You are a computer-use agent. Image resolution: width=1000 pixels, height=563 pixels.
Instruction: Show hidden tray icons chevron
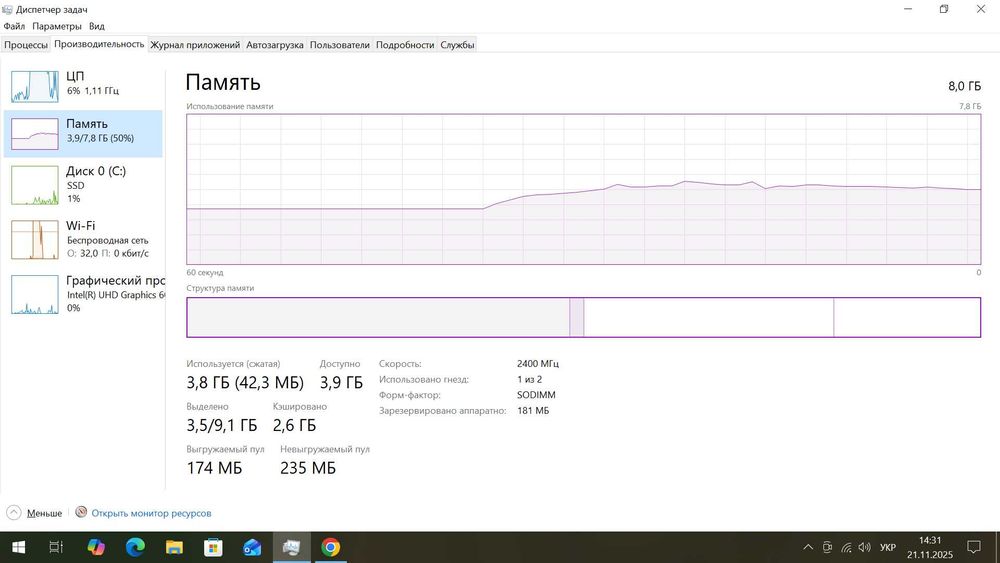point(808,547)
